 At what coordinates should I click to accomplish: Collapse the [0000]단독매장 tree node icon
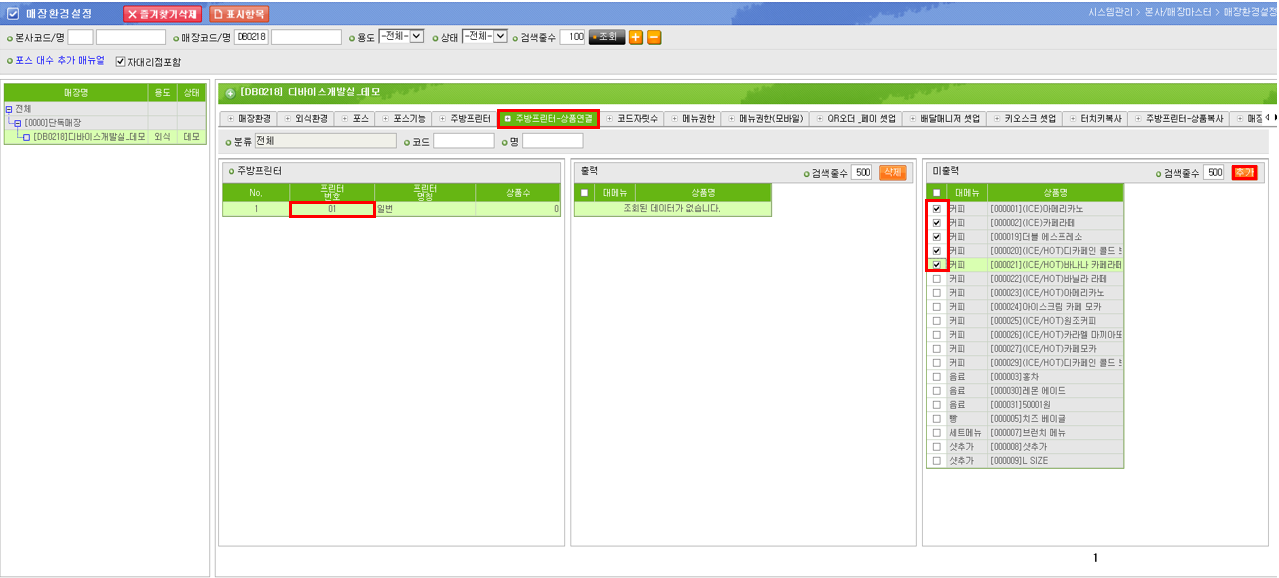[17, 122]
